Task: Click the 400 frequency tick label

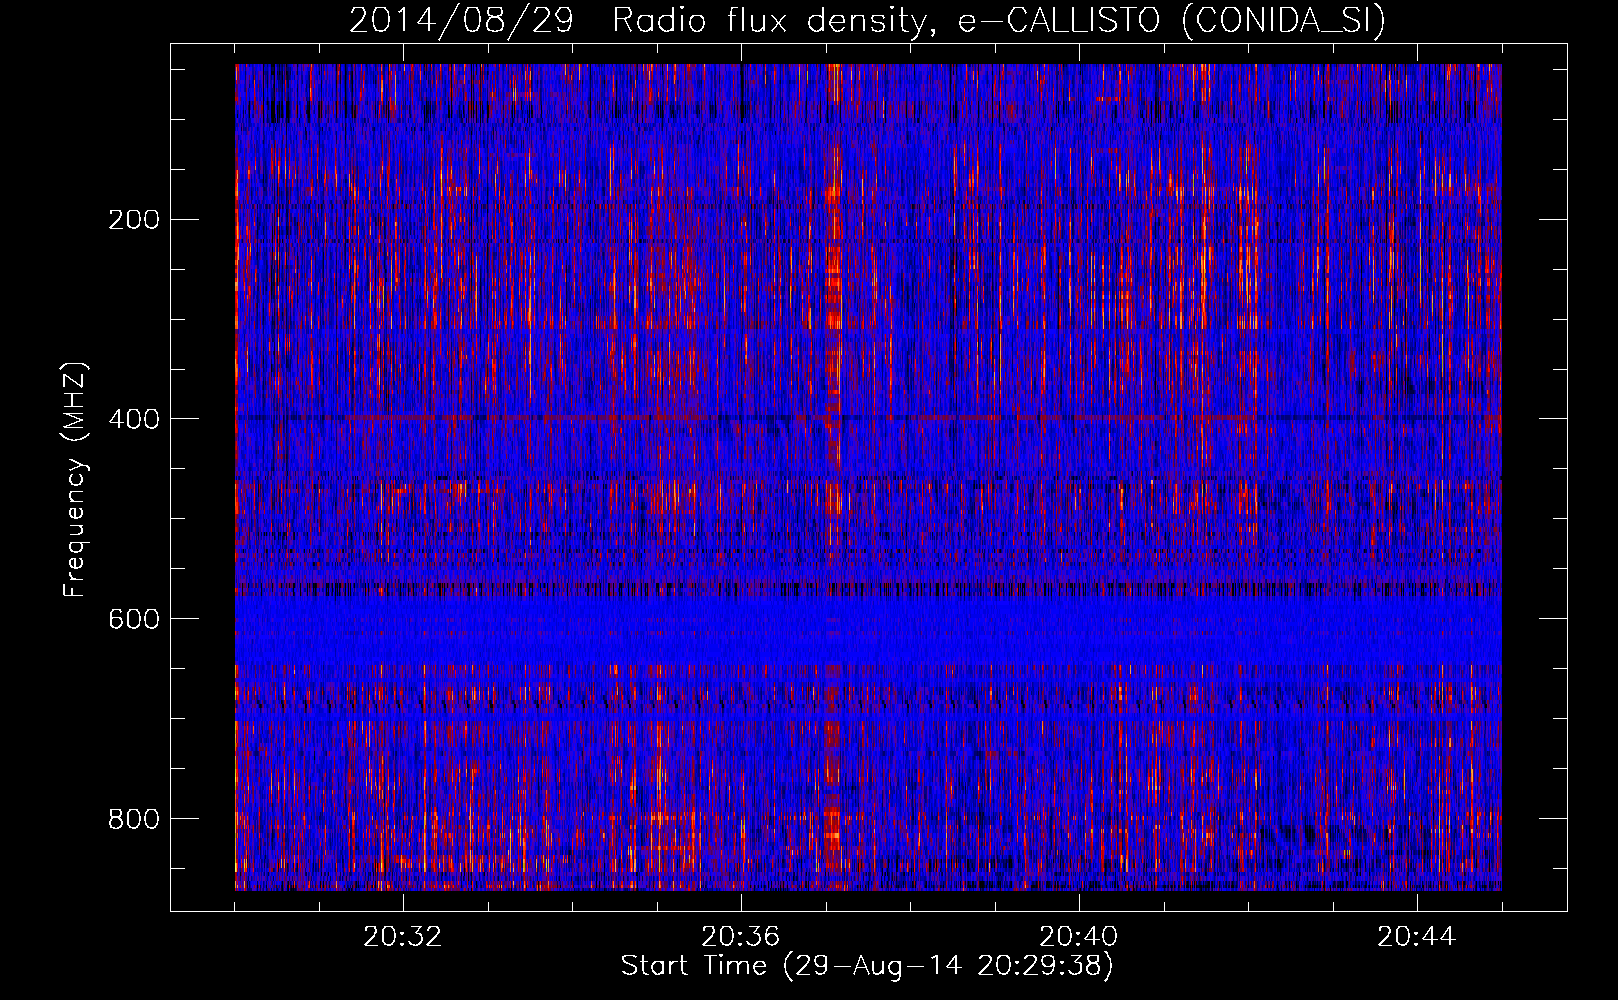Action: [x=133, y=419]
